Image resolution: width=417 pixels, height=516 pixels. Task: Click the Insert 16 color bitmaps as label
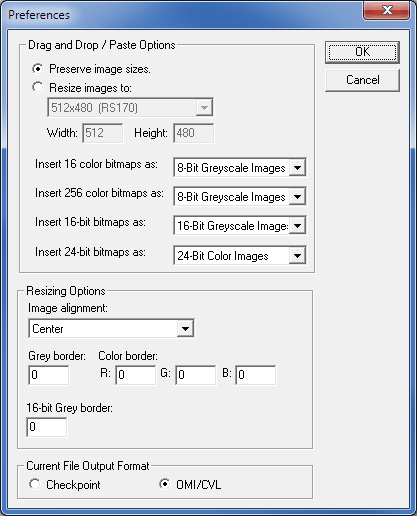pos(96,164)
